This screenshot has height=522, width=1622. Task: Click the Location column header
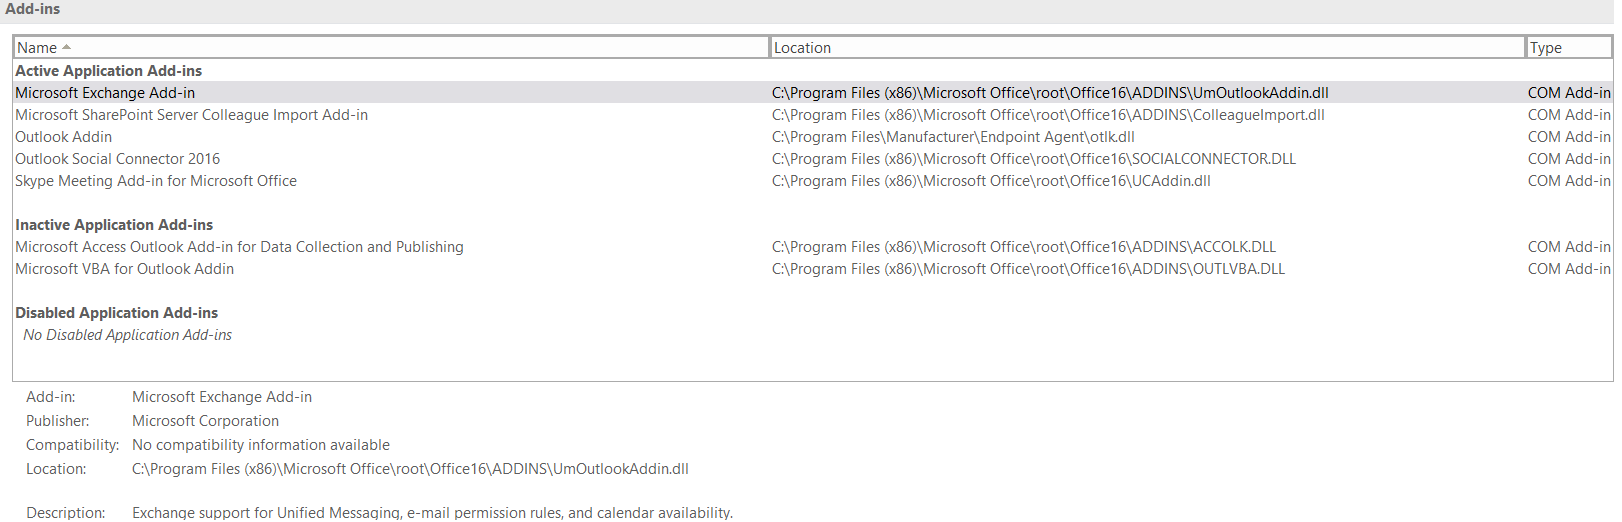(x=1148, y=48)
